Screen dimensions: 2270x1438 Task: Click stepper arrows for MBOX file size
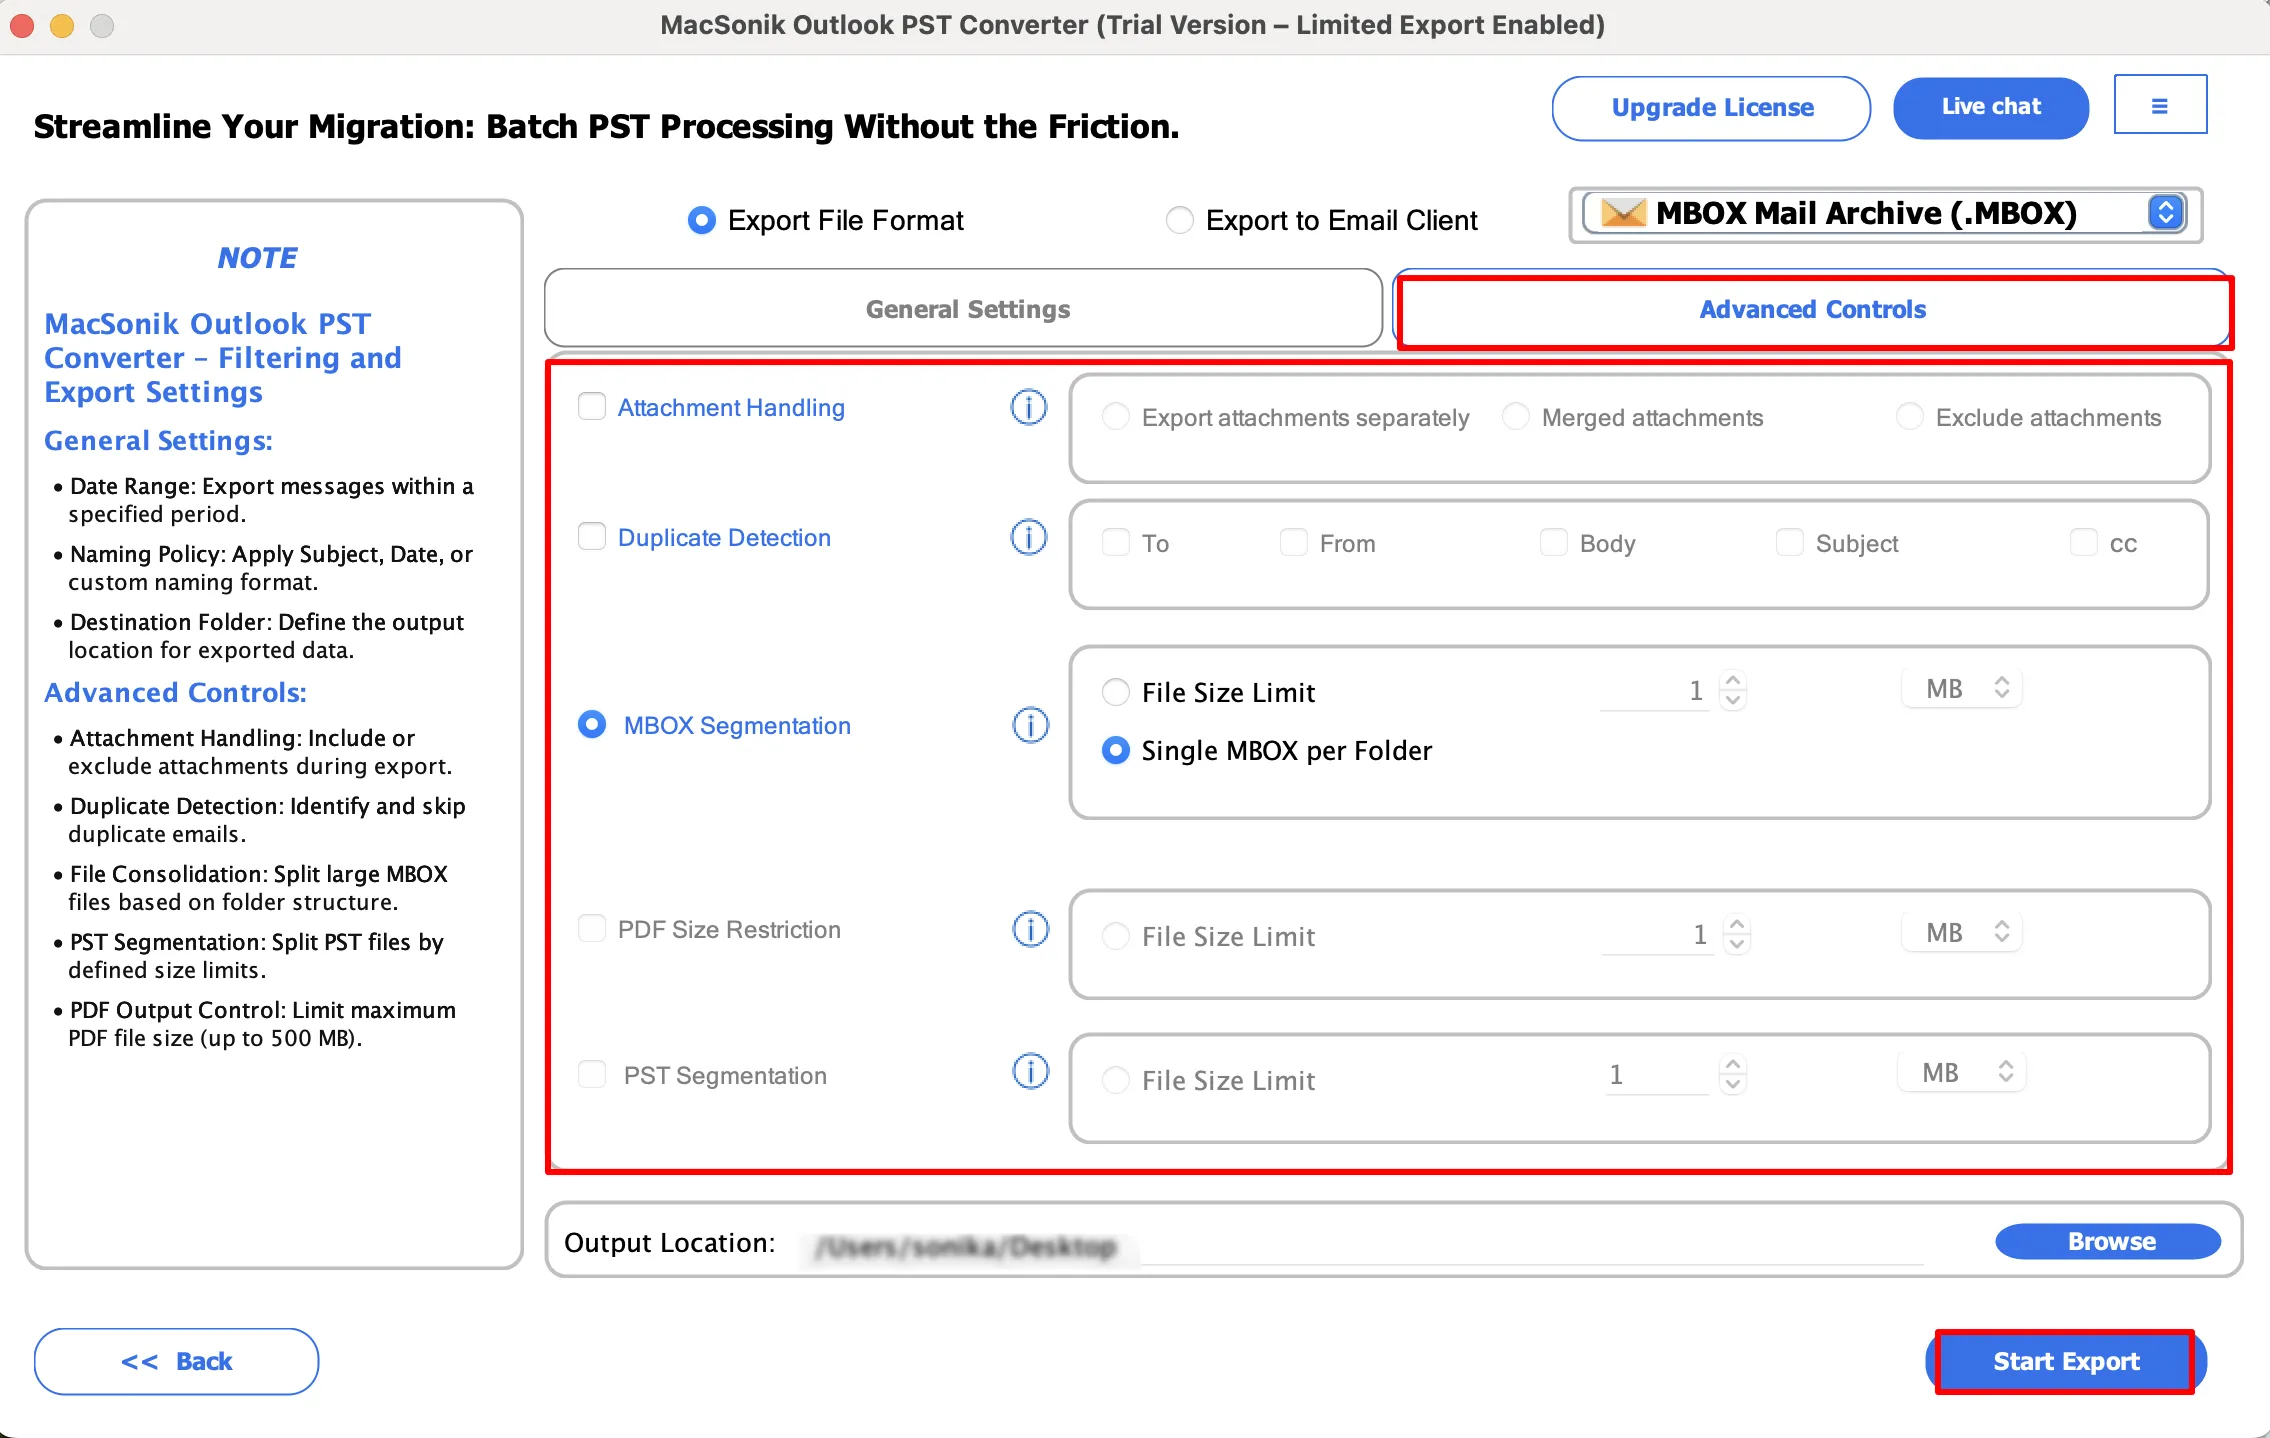1733,690
